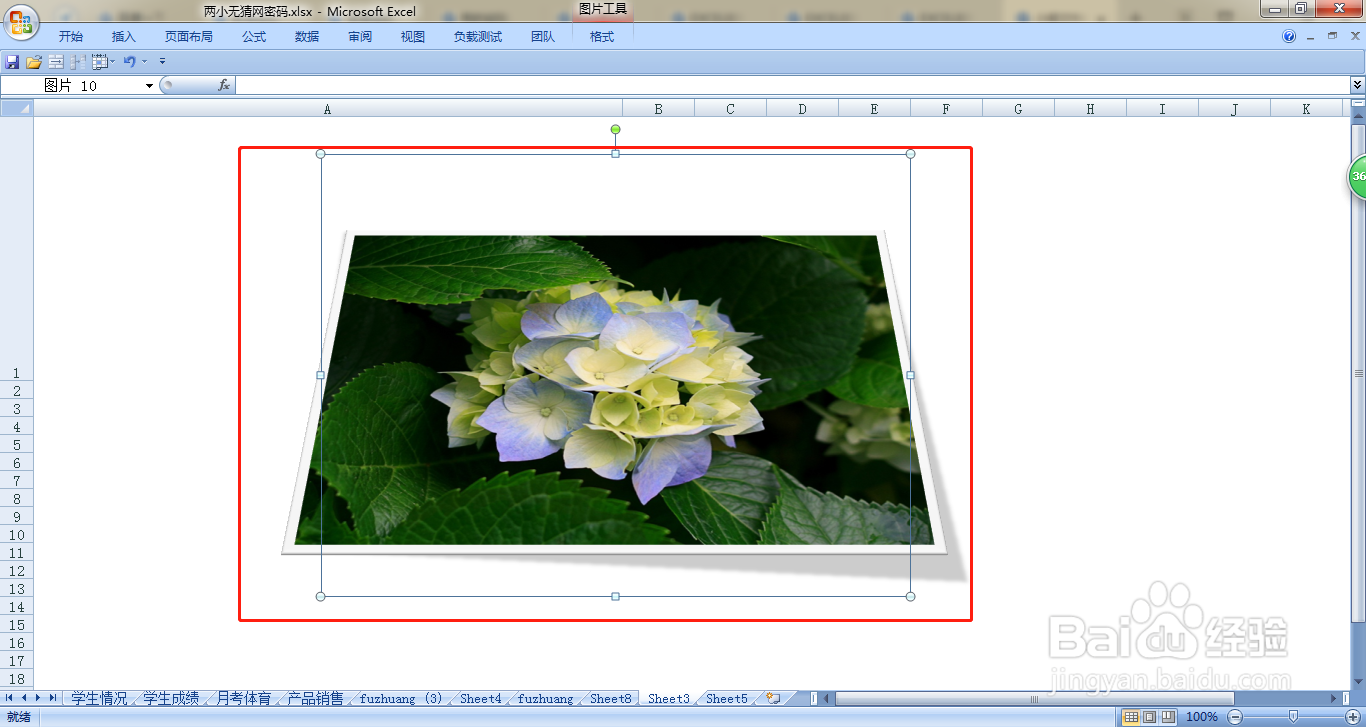Select column B header

coord(658,109)
